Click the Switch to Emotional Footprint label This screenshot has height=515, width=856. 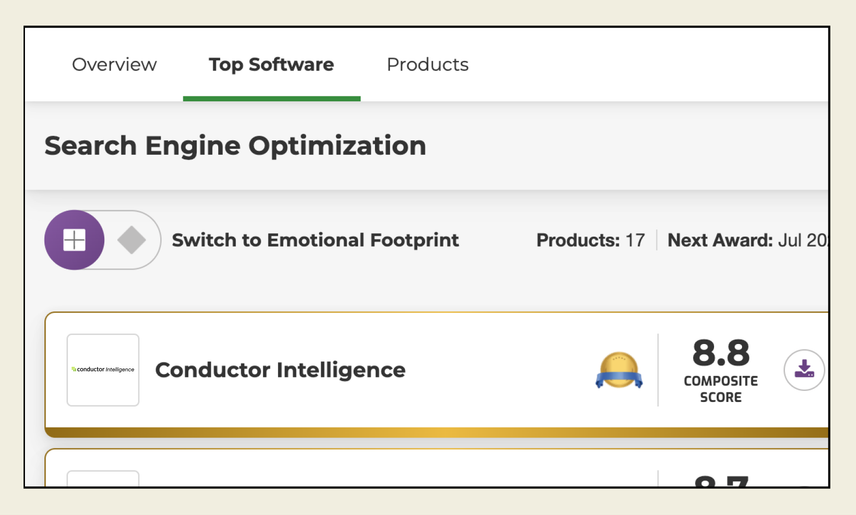(x=315, y=240)
